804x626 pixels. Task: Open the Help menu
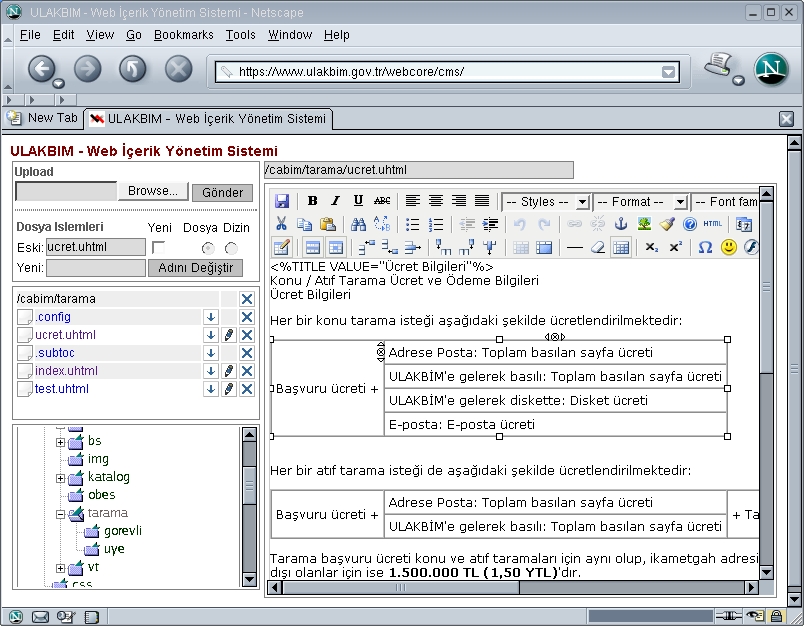(336, 35)
